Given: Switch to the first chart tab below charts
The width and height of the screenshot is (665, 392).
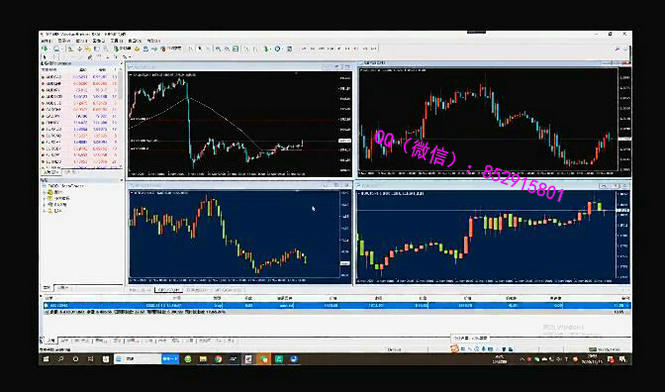Looking at the screenshot, I should [140, 290].
